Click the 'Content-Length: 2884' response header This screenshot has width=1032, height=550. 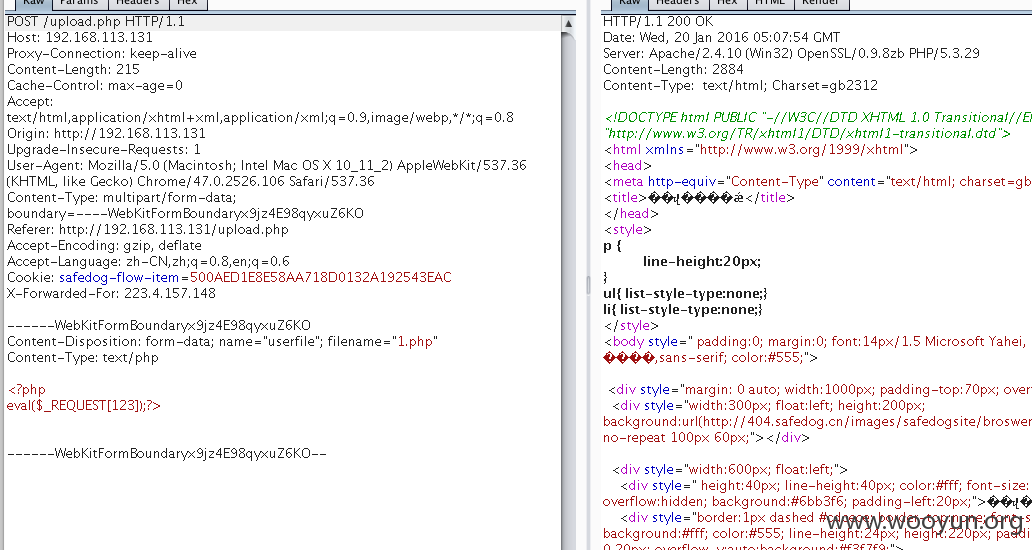(x=673, y=70)
